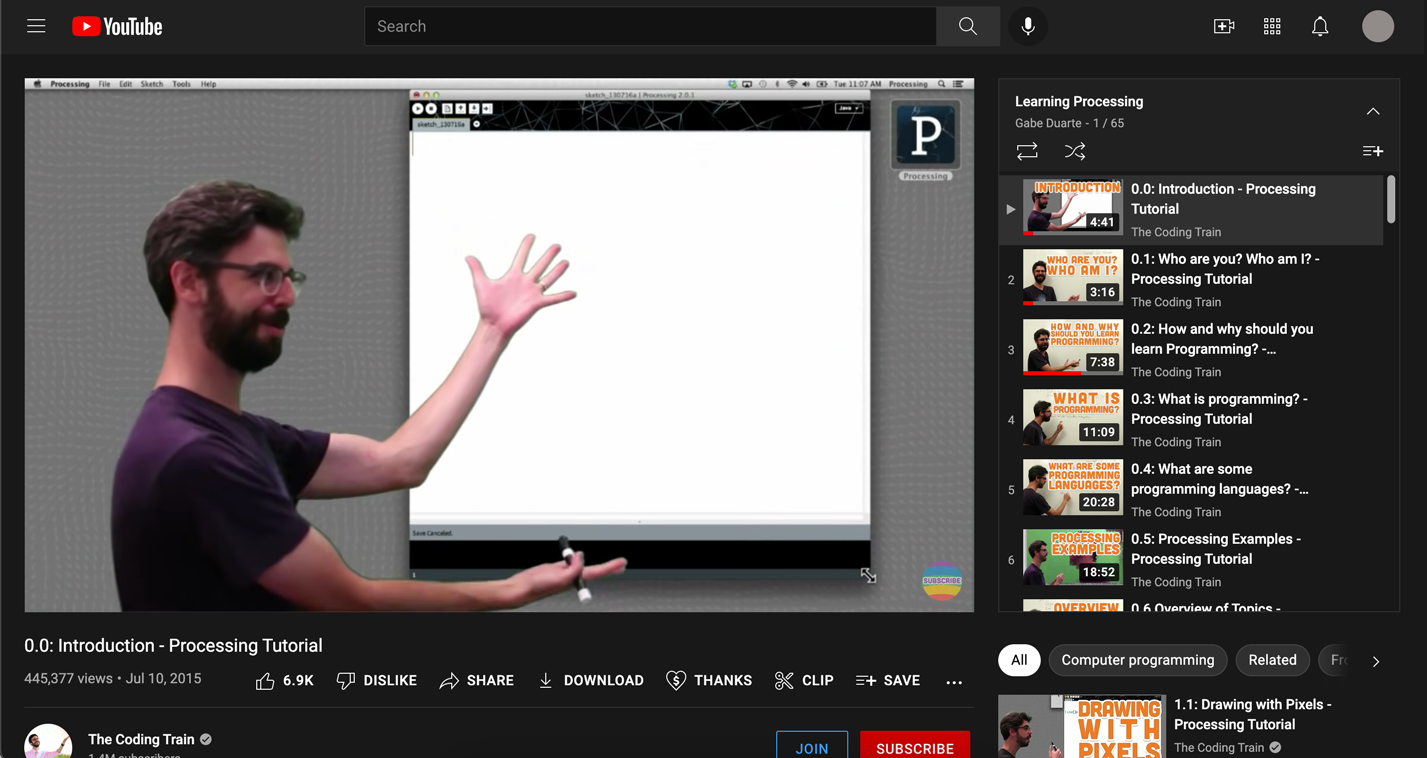This screenshot has height=758, width=1427.
Task: Open the hamburger guide menu
Action: [x=36, y=26]
